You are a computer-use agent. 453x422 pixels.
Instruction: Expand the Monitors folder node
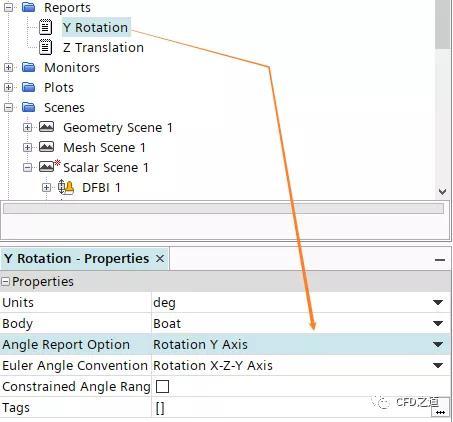8,67
